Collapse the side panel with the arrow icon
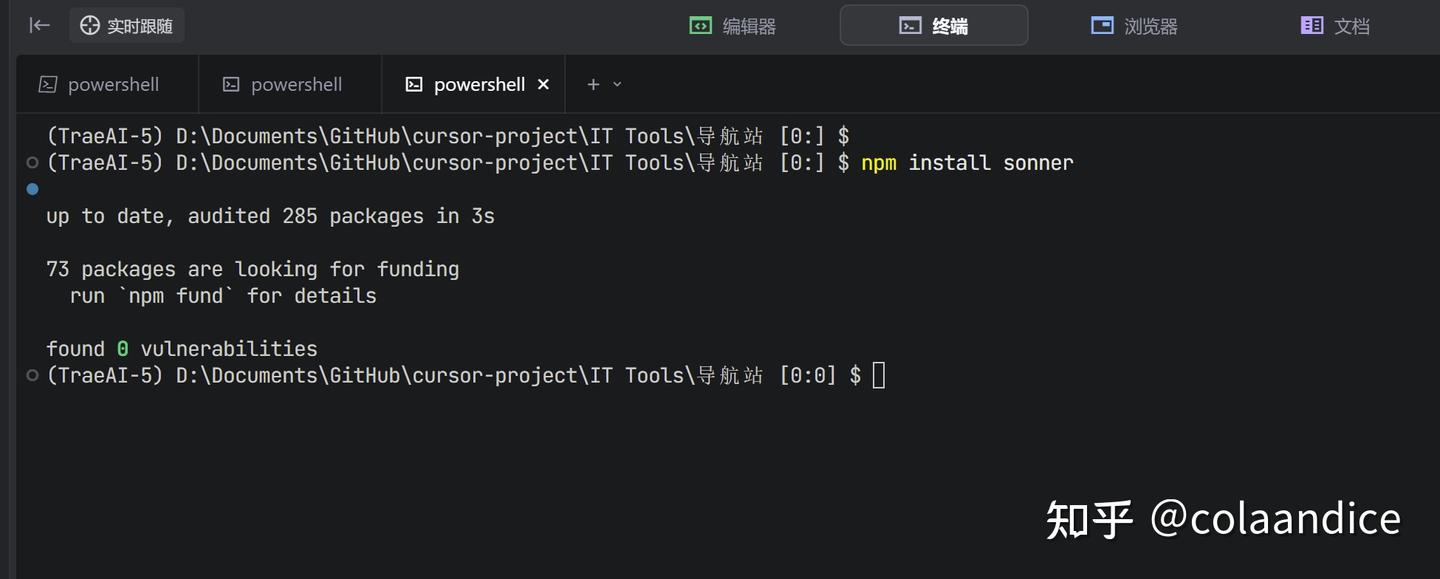Viewport: 1440px width, 579px height. 39,25
